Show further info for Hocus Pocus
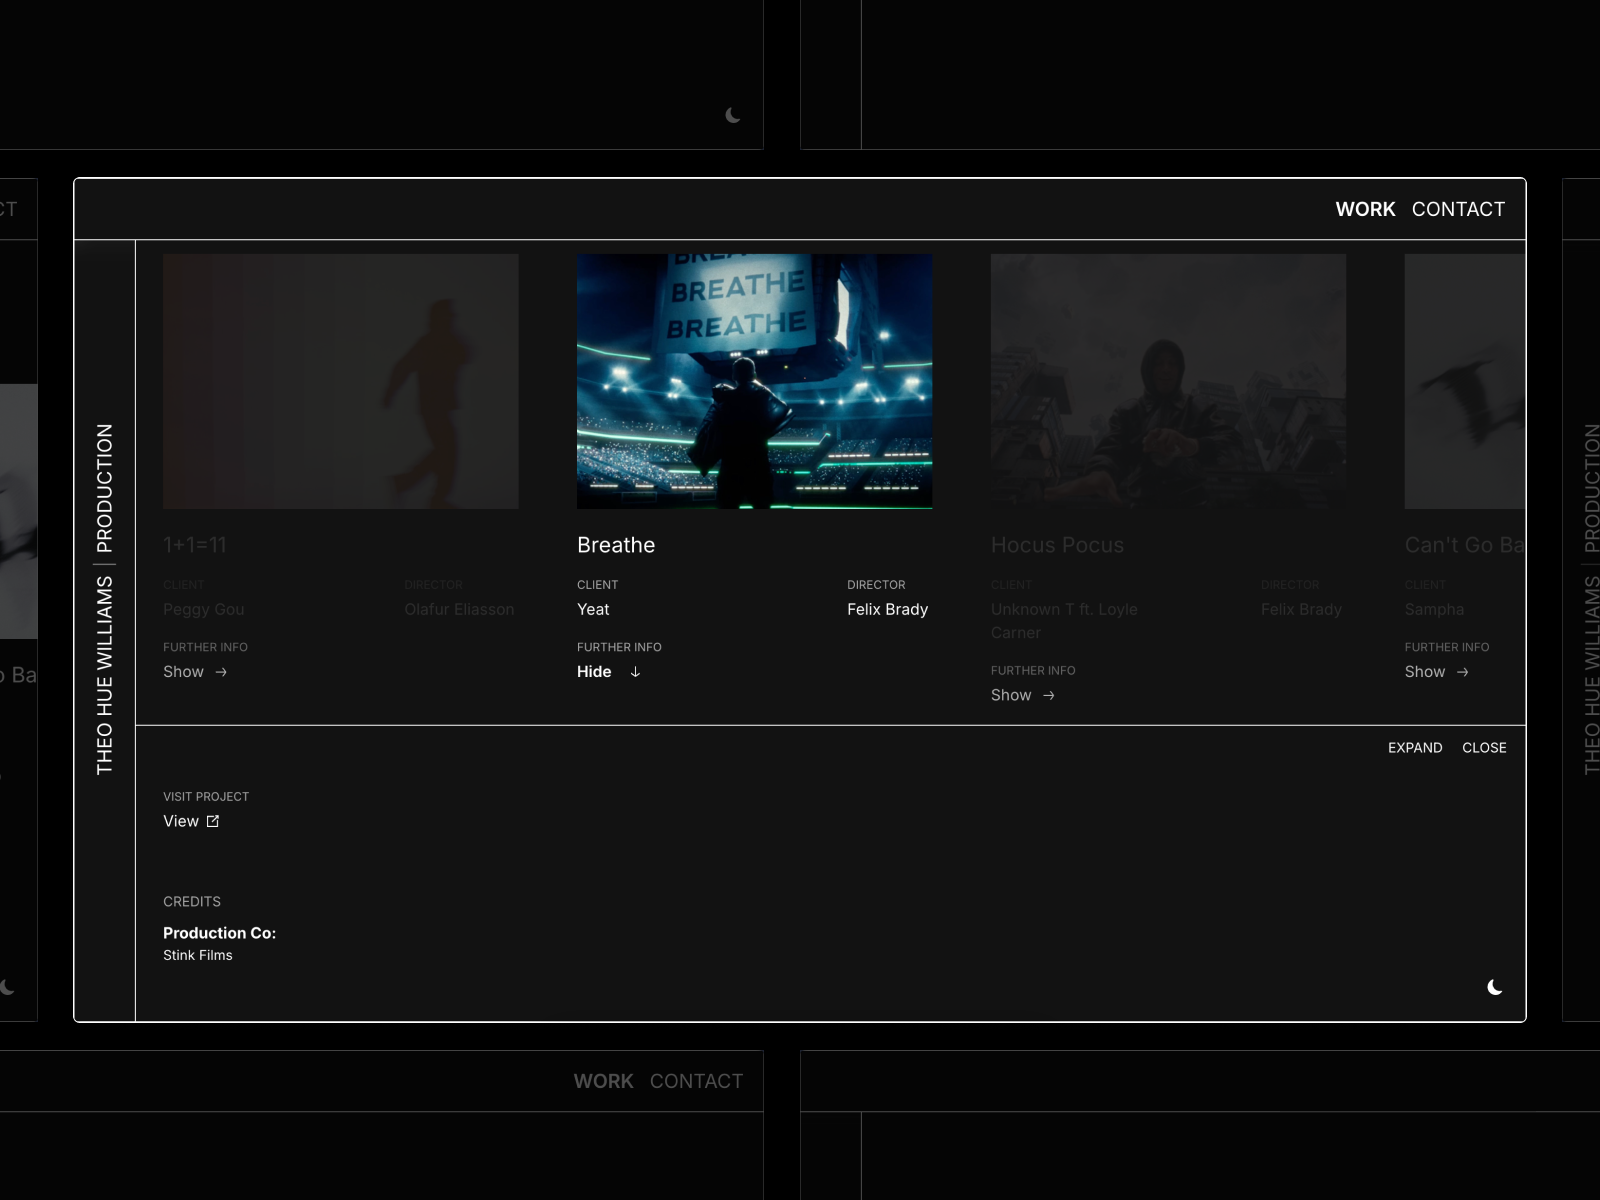This screenshot has height=1200, width=1600. pyautogui.click(x=1023, y=695)
